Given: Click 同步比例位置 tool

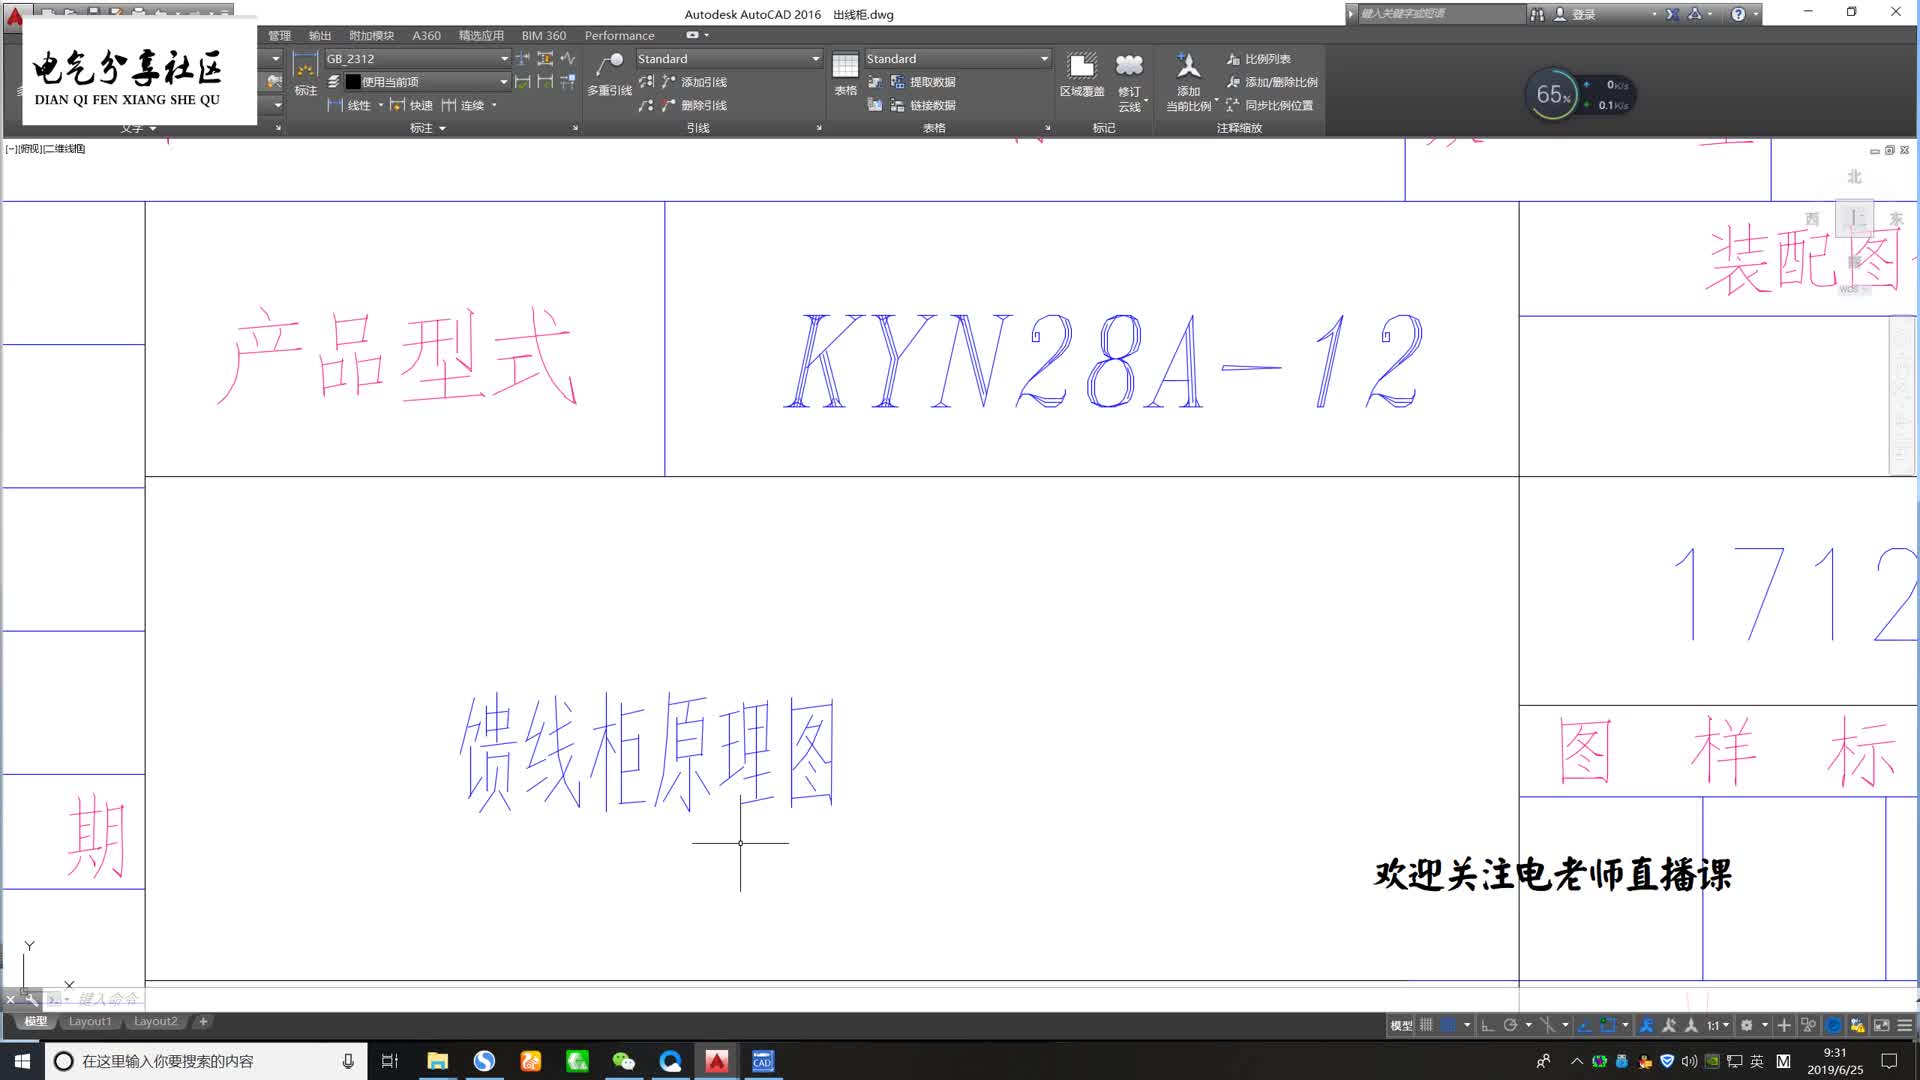Looking at the screenshot, I should click(1270, 105).
